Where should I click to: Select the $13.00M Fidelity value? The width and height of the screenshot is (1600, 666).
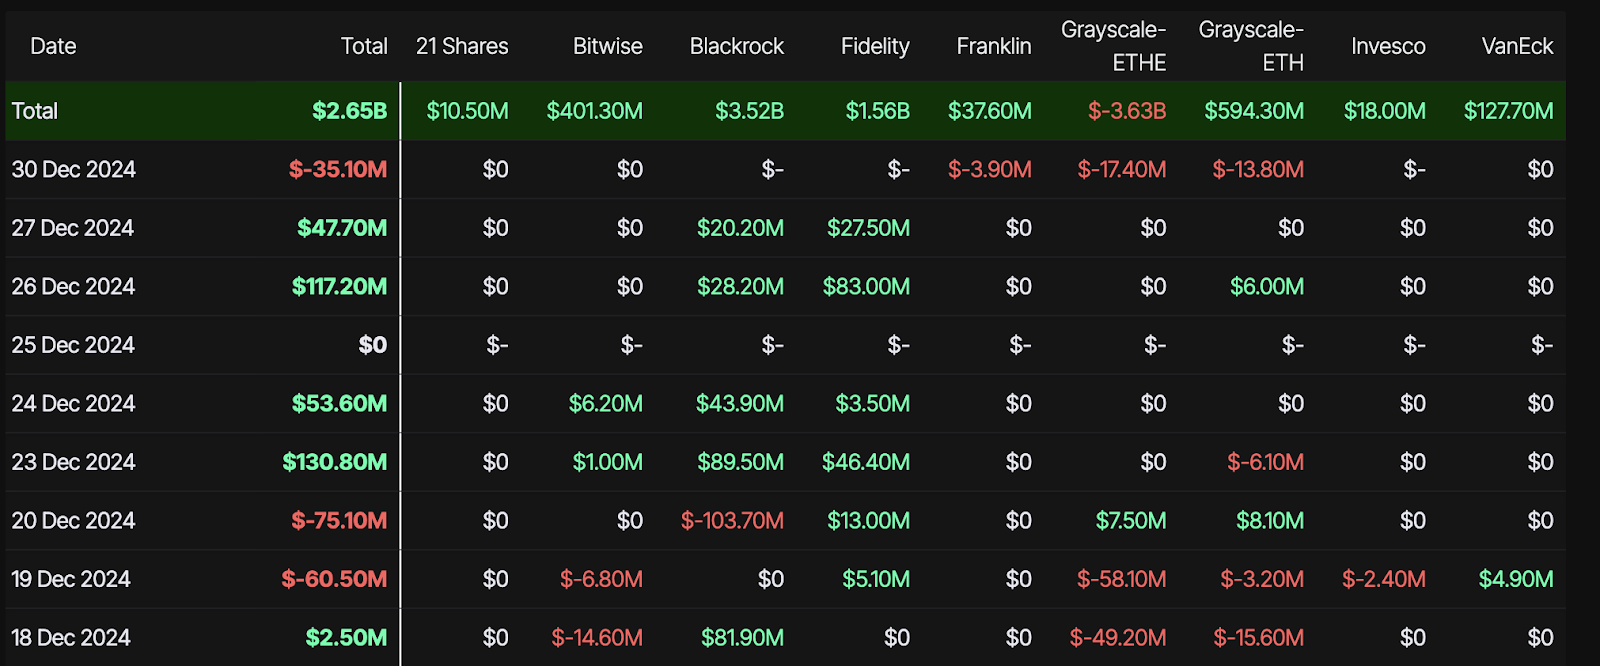coord(869,520)
